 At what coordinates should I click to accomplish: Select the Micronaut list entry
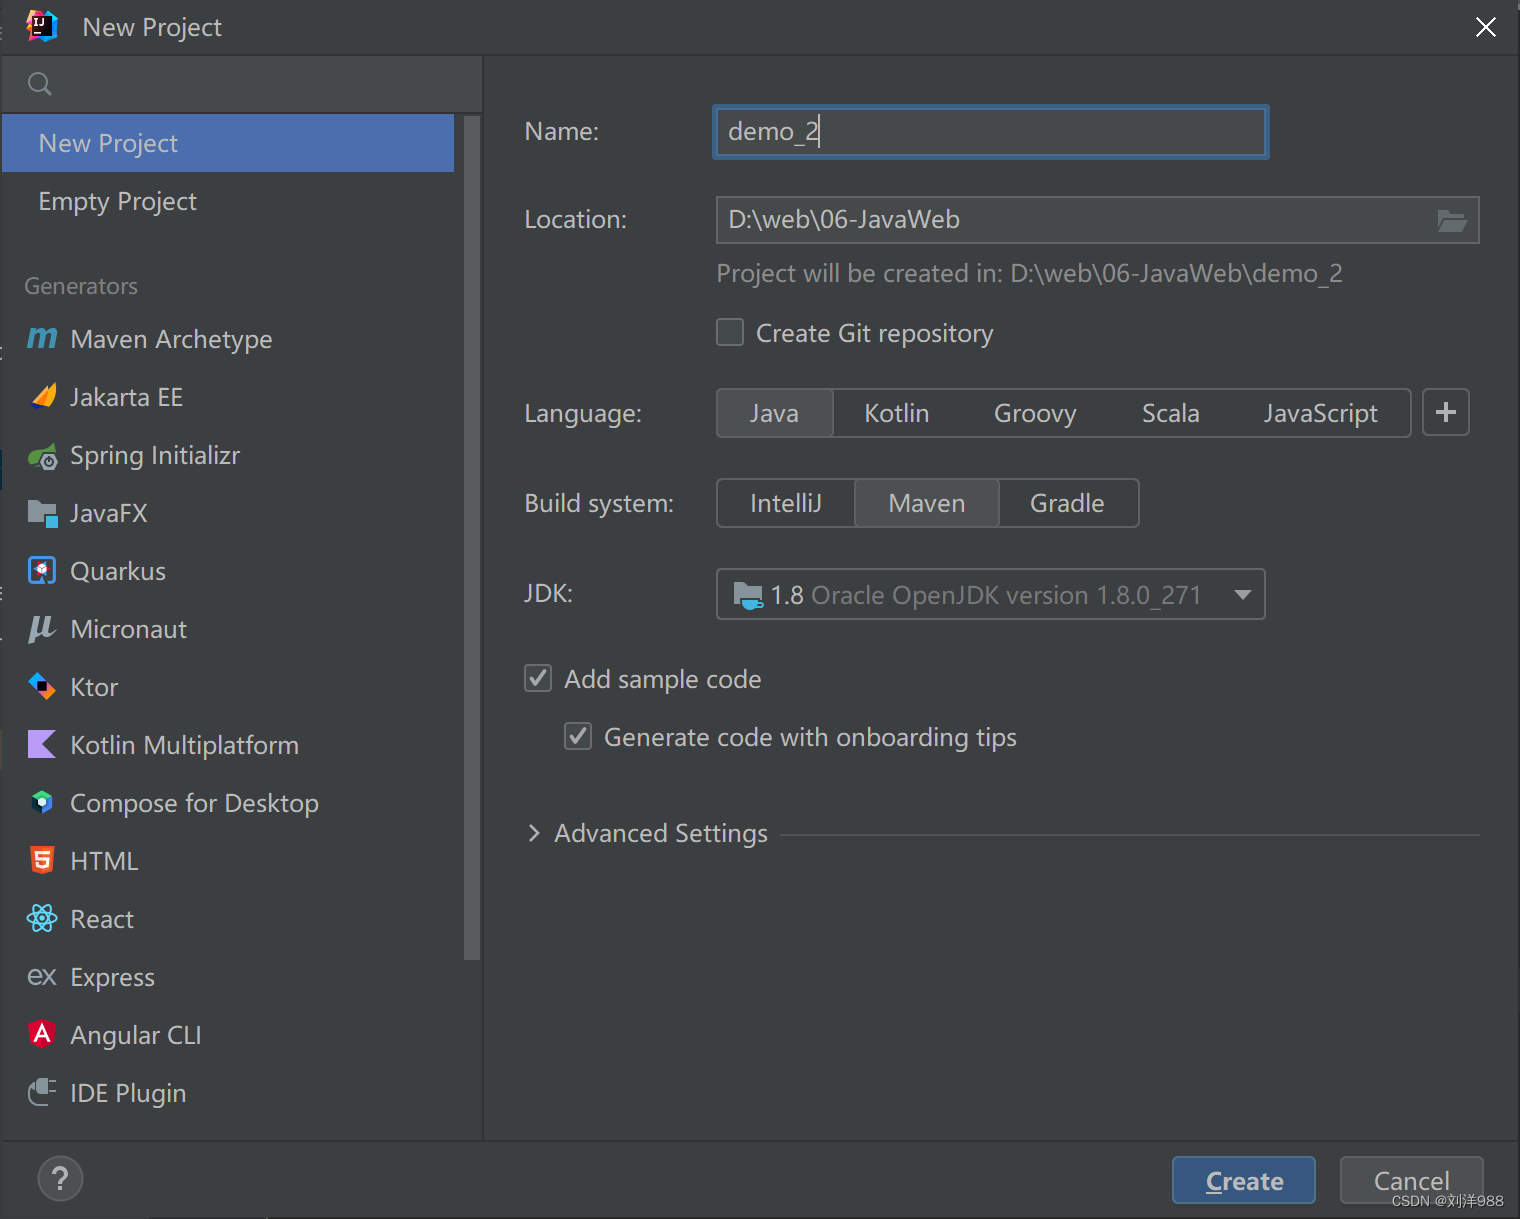(x=228, y=629)
